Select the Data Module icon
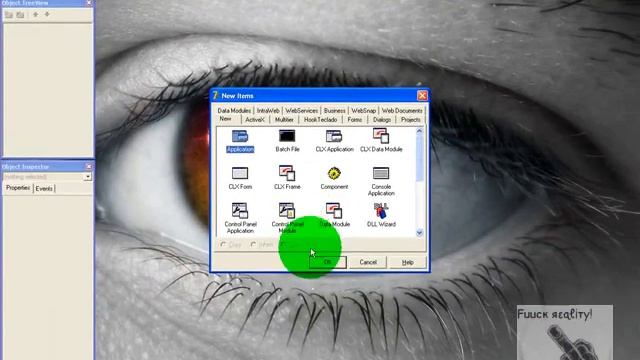 [x=334, y=211]
